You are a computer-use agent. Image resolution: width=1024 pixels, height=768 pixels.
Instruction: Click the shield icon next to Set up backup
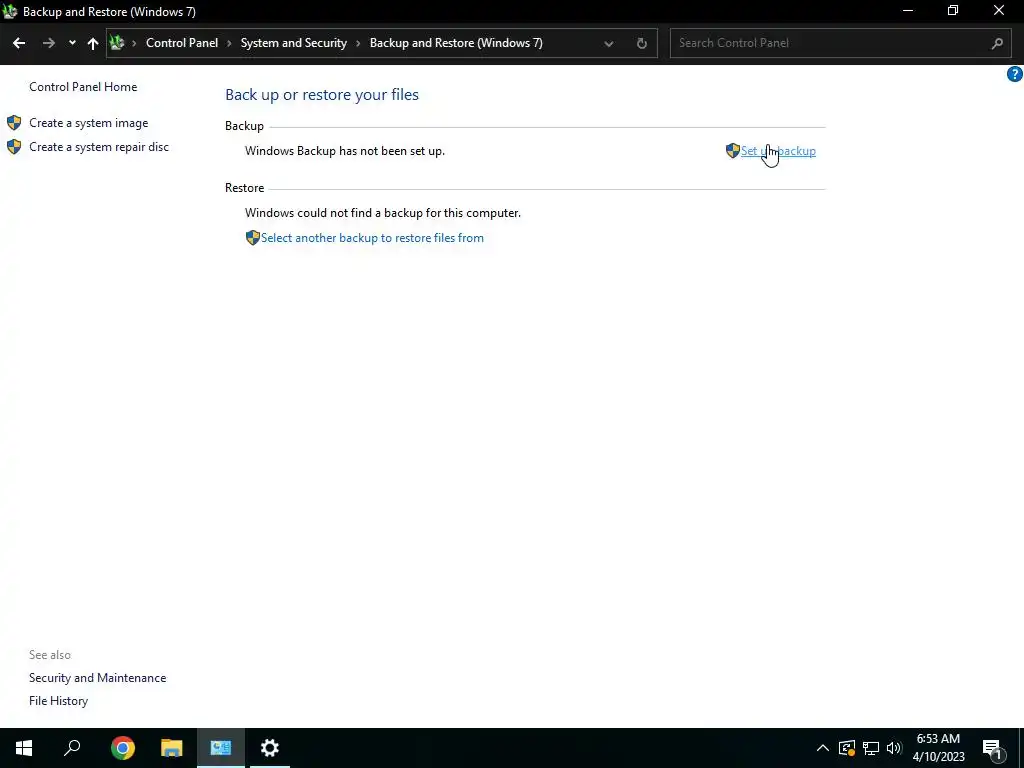pos(733,151)
